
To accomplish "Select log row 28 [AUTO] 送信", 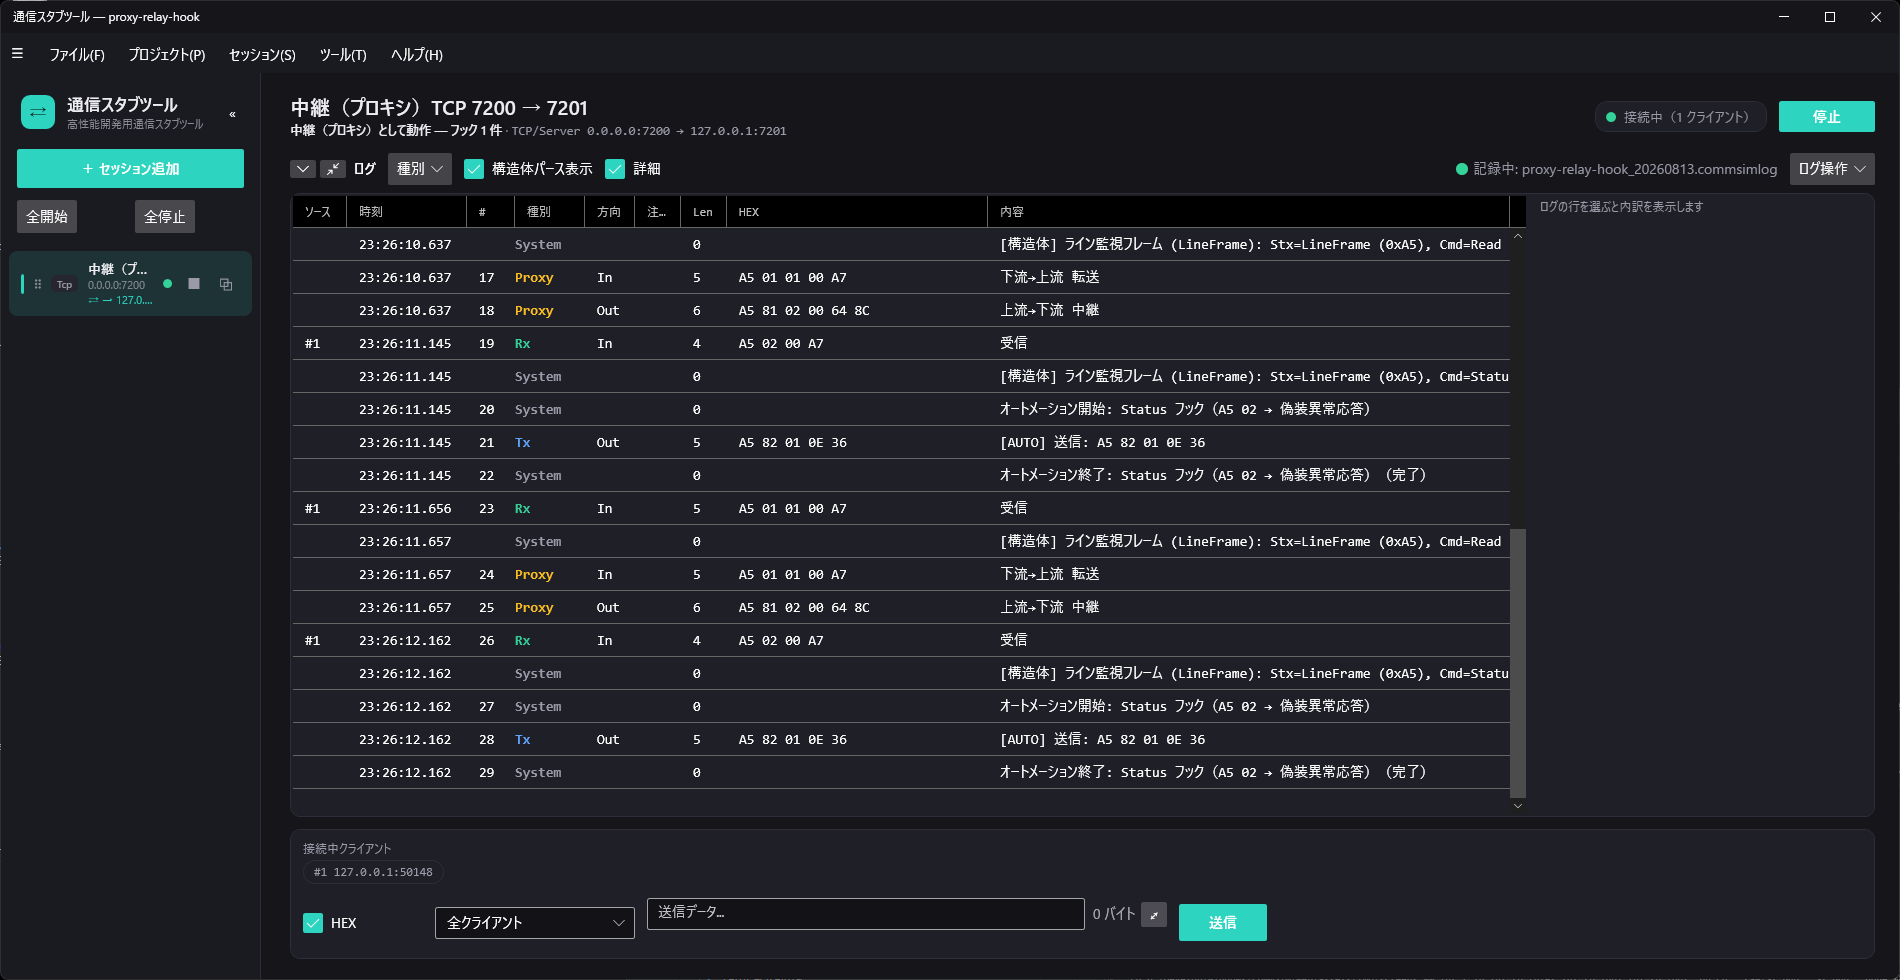I will coord(901,739).
